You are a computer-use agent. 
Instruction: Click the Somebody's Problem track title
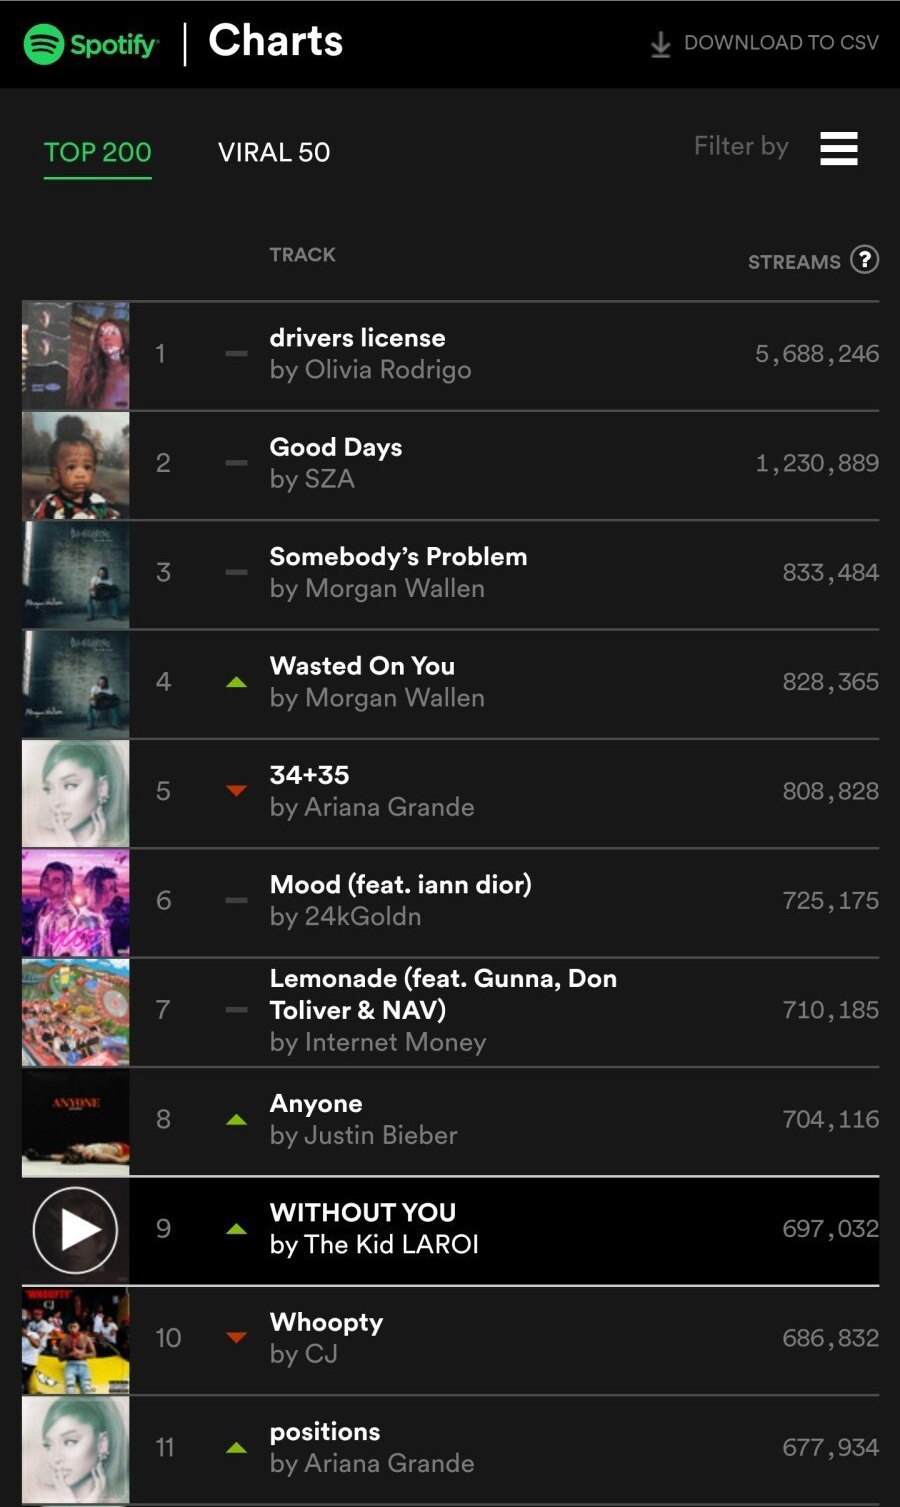pos(398,557)
